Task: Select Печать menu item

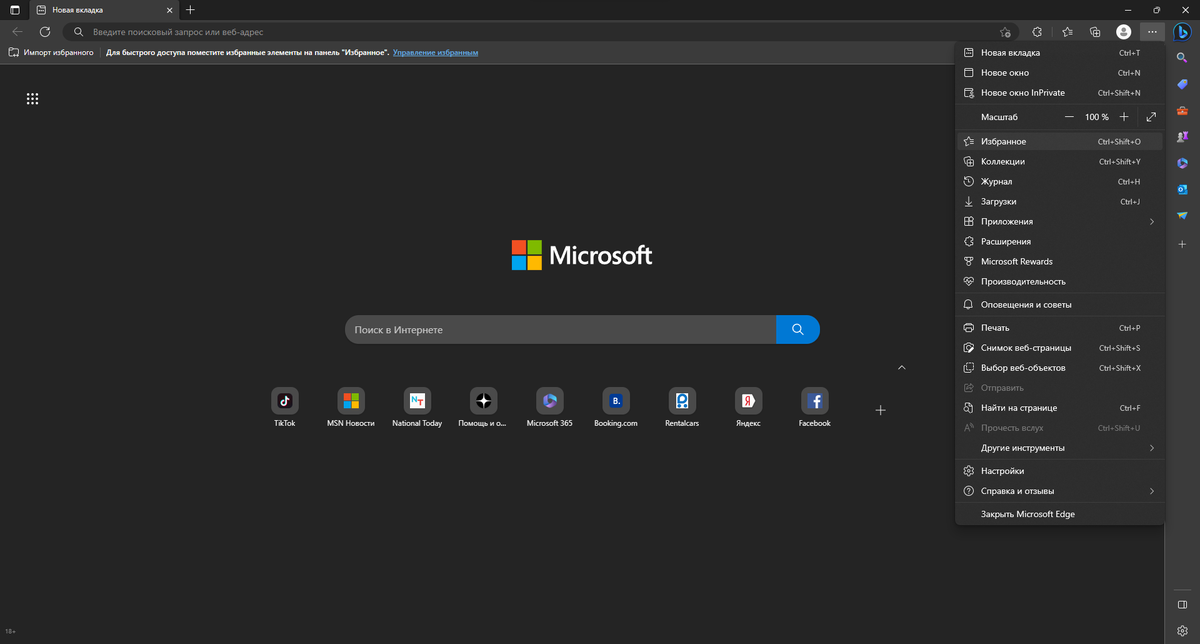Action: click(1060, 328)
